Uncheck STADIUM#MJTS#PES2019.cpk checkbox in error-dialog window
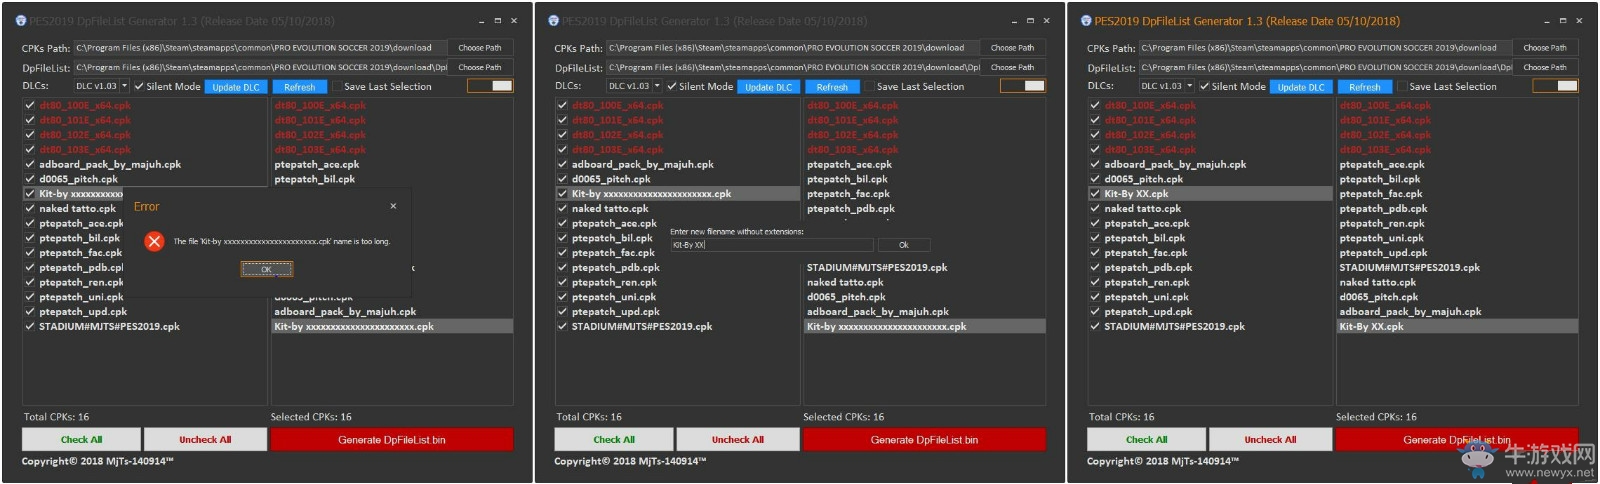This screenshot has height=484, width=1600. coord(30,326)
